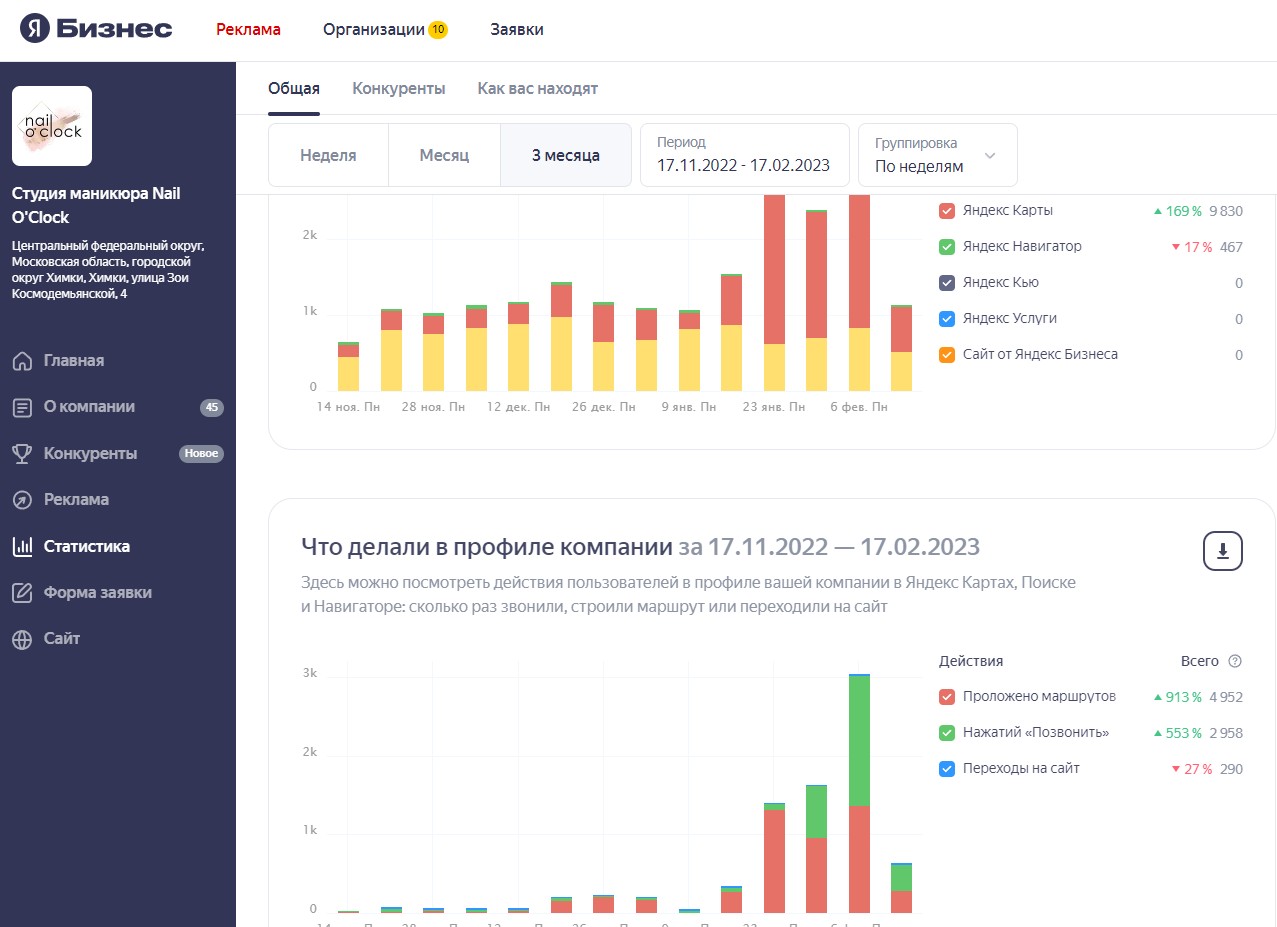Screen dimensions: 1277x927
Task: Toggle the Яндекс Навигатор checkbox
Action: [947, 247]
